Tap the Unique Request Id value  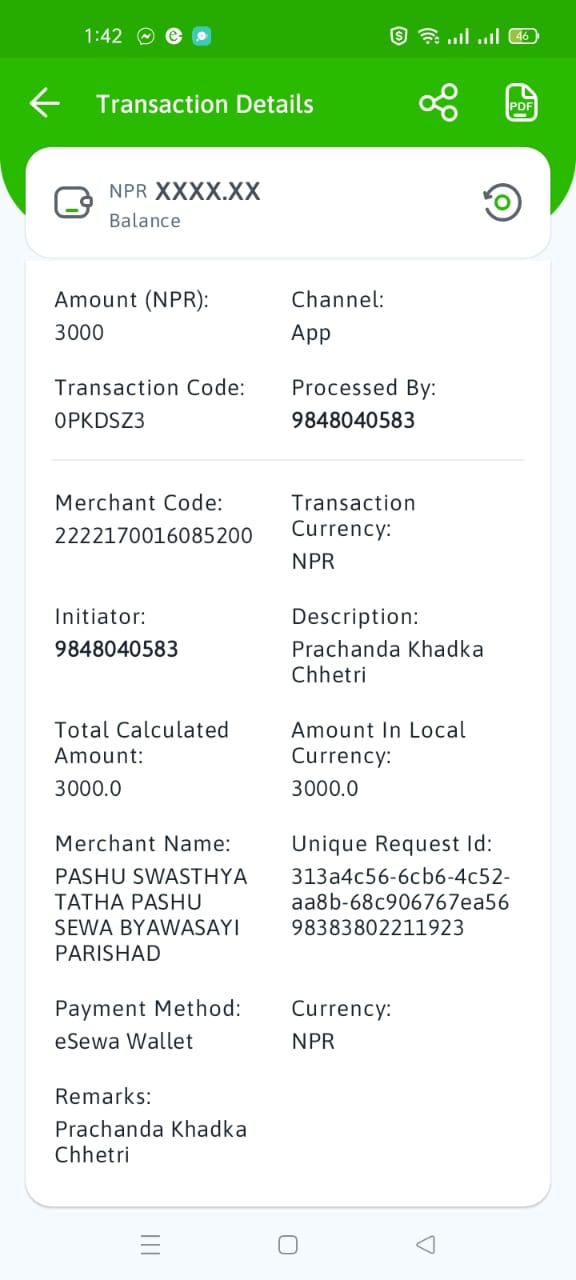click(400, 902)
